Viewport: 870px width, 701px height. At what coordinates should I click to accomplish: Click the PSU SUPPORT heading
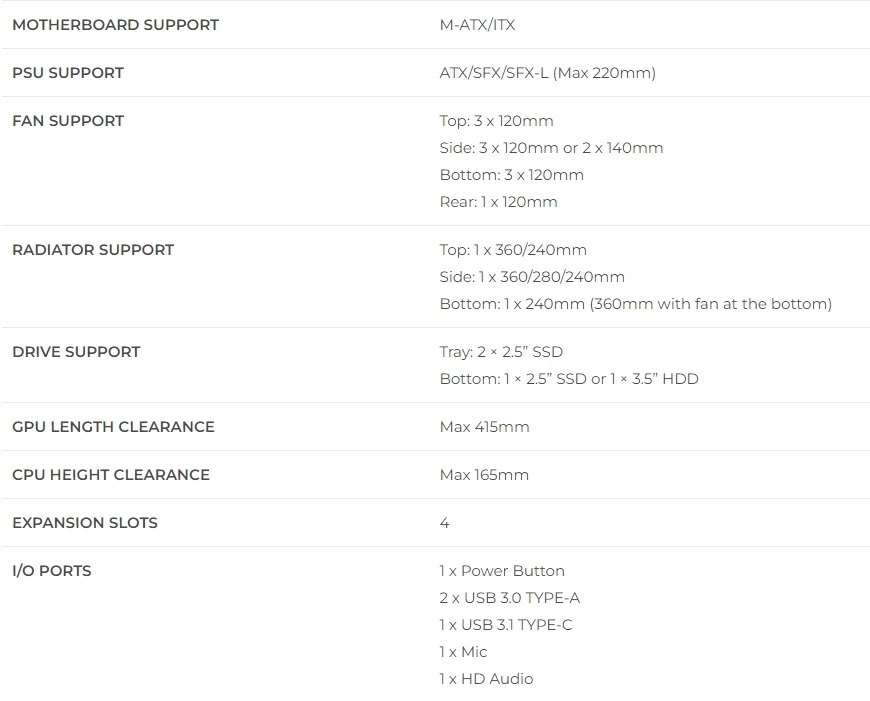click(68, 73)
